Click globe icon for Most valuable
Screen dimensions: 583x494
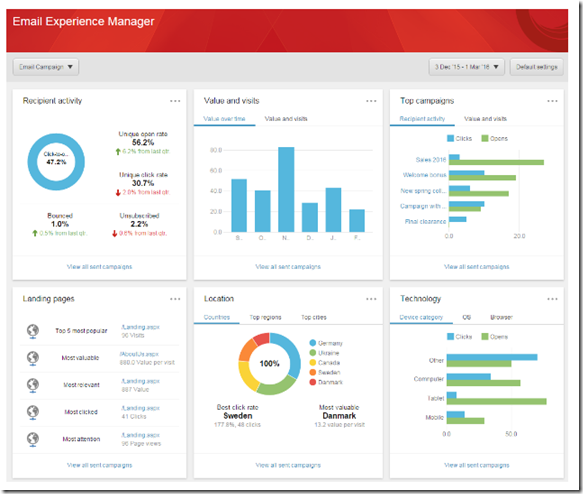(x=33, y=358)
